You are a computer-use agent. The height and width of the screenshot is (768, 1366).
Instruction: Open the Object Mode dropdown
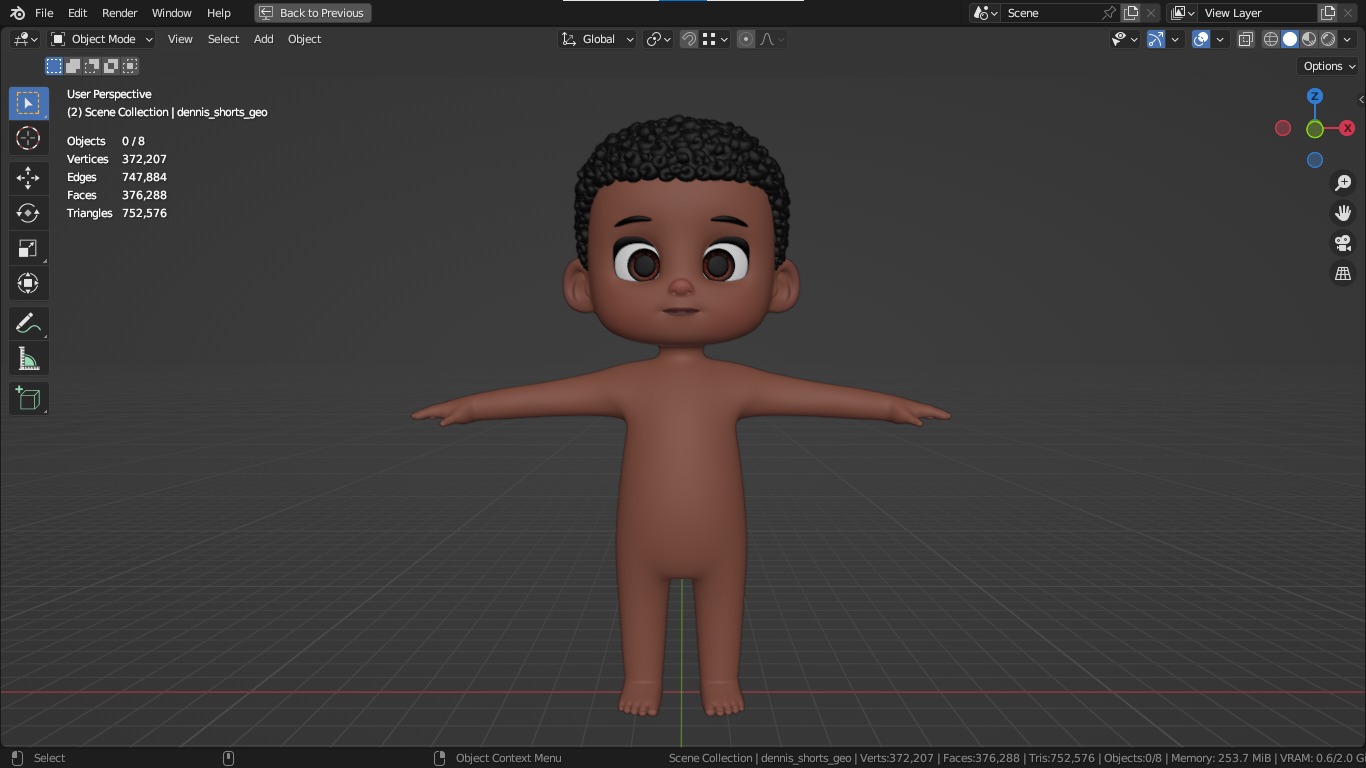coord(102,39)
